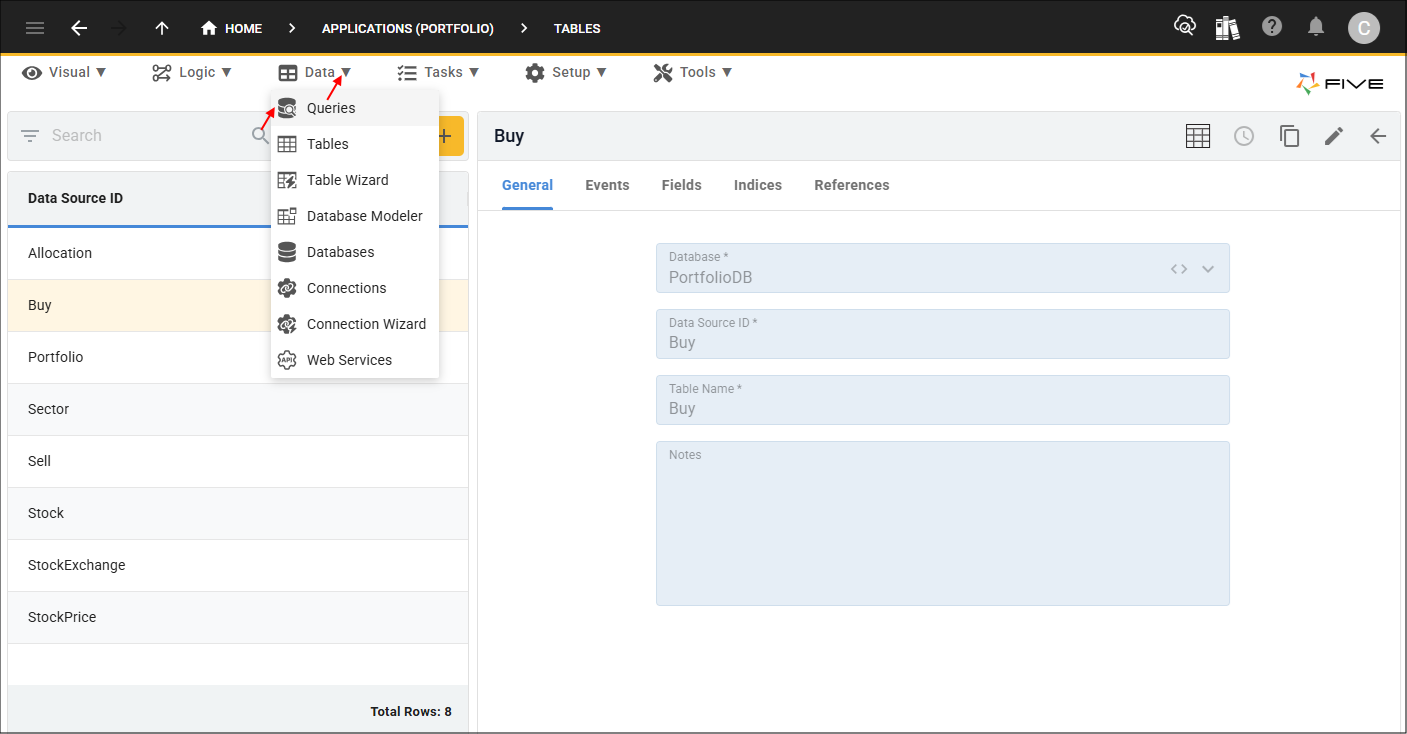Click the copy table icon

1290,136
